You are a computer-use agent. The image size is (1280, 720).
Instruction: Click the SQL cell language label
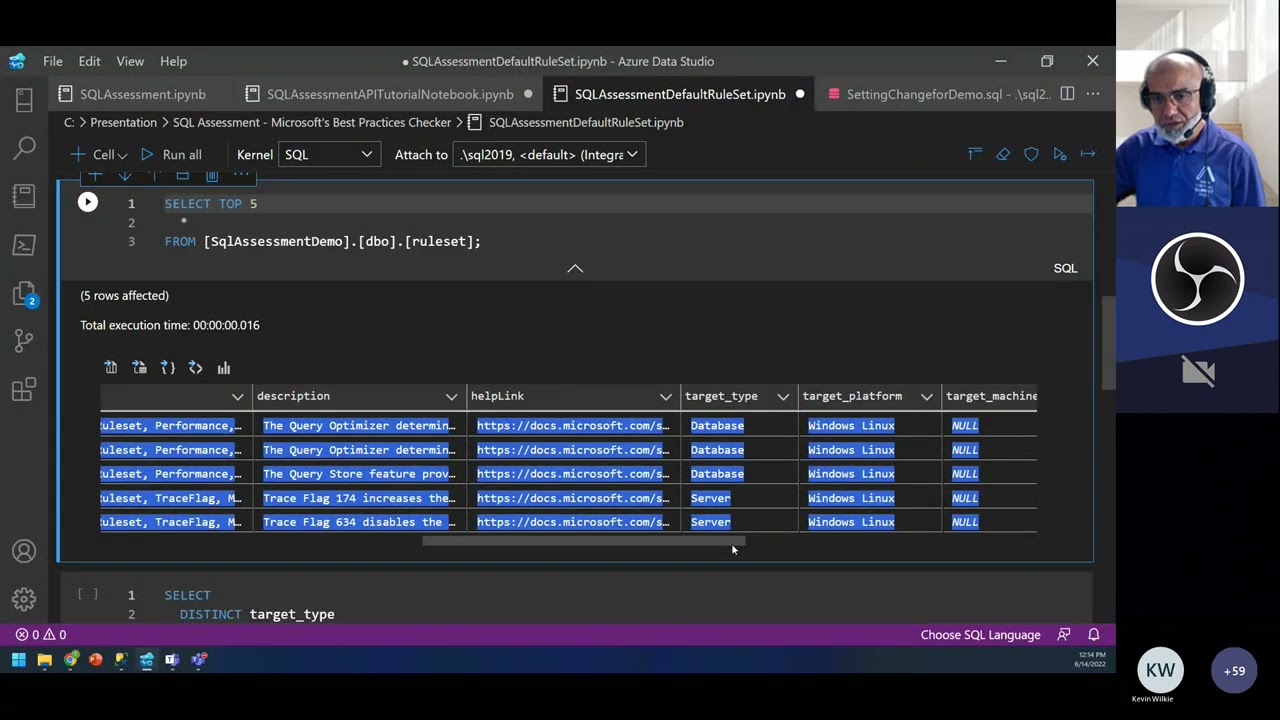click(1065, 268)
